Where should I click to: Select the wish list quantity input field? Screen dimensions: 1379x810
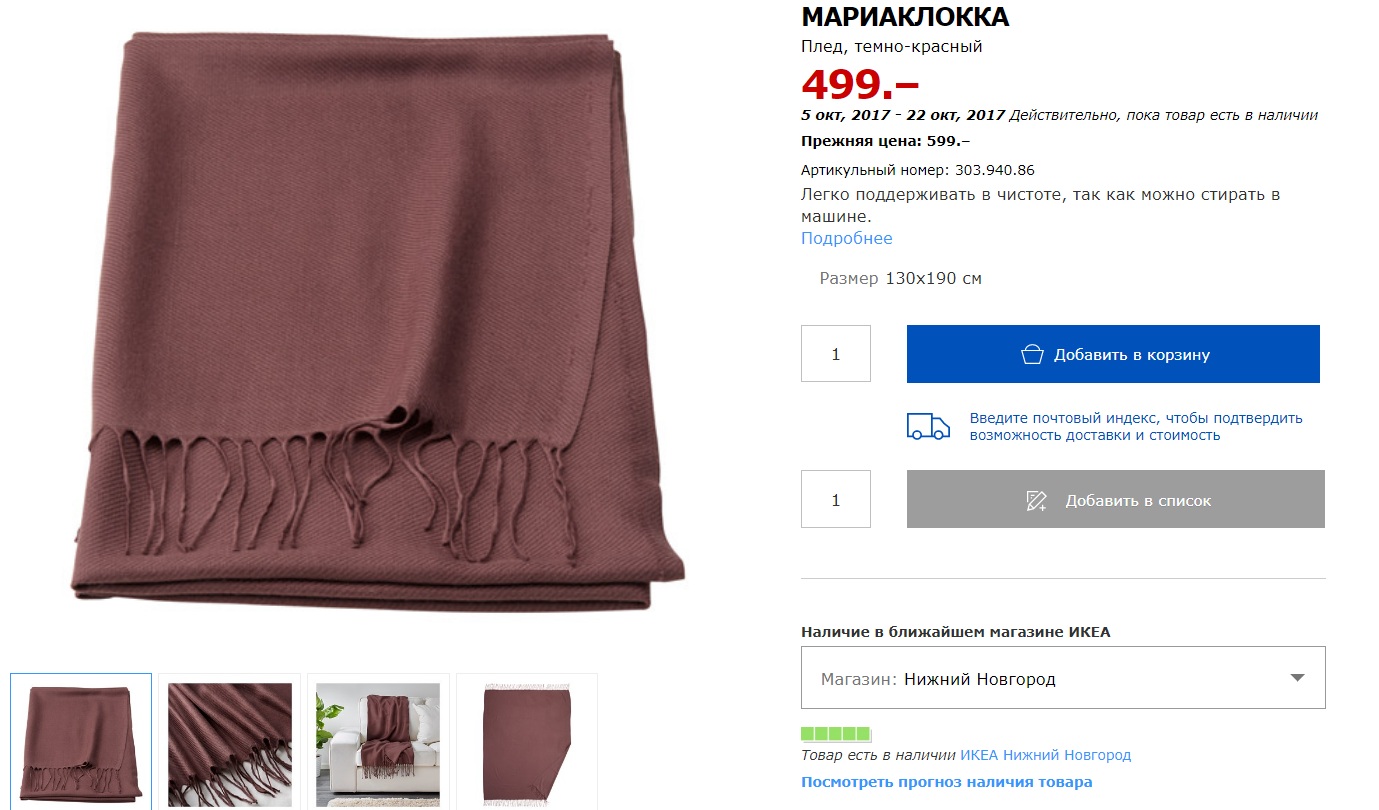point(836,500)
